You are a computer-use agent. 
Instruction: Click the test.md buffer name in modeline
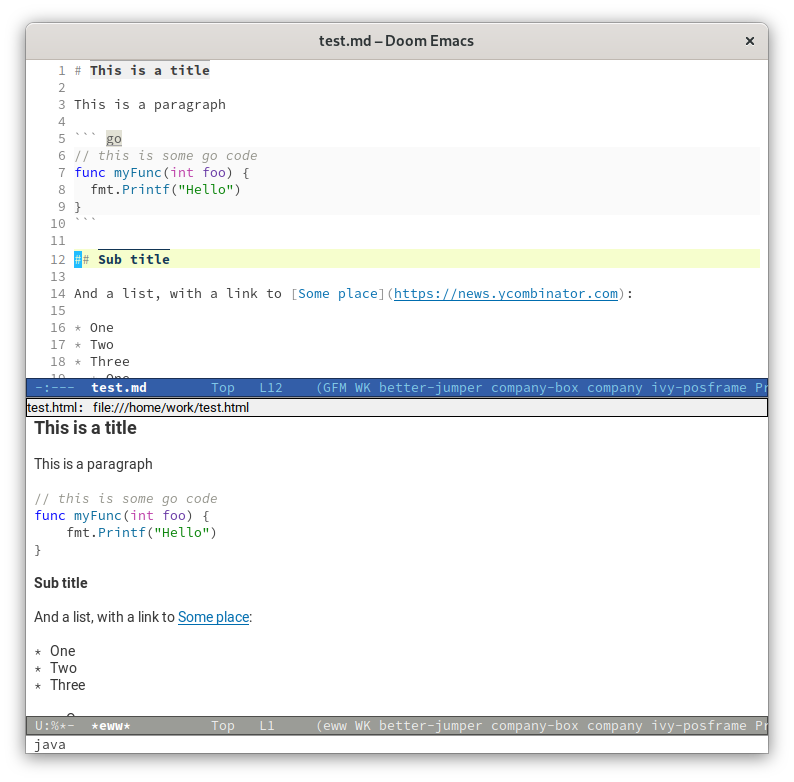coord(118,388)
